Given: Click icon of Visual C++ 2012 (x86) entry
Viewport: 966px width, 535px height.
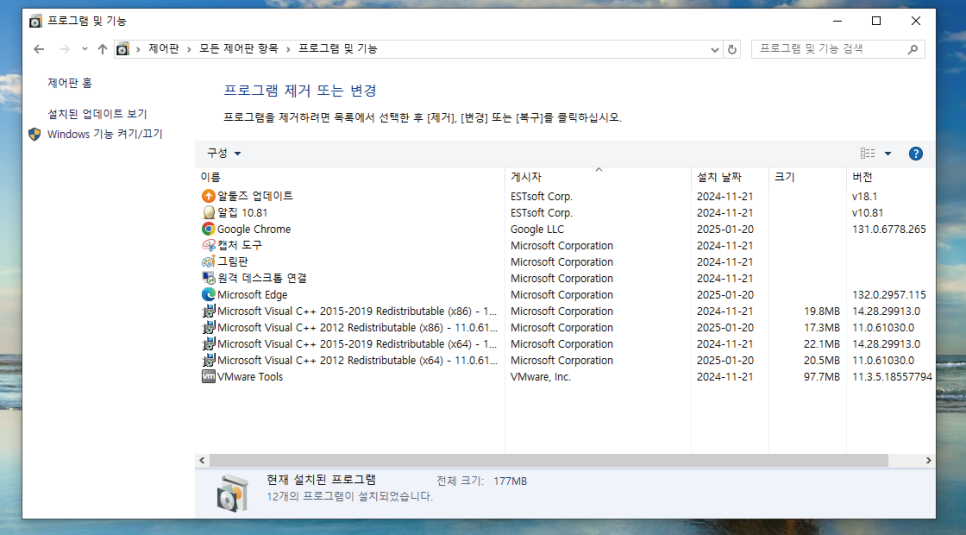Looking at the screenshot, I should (x=208, y=327).
